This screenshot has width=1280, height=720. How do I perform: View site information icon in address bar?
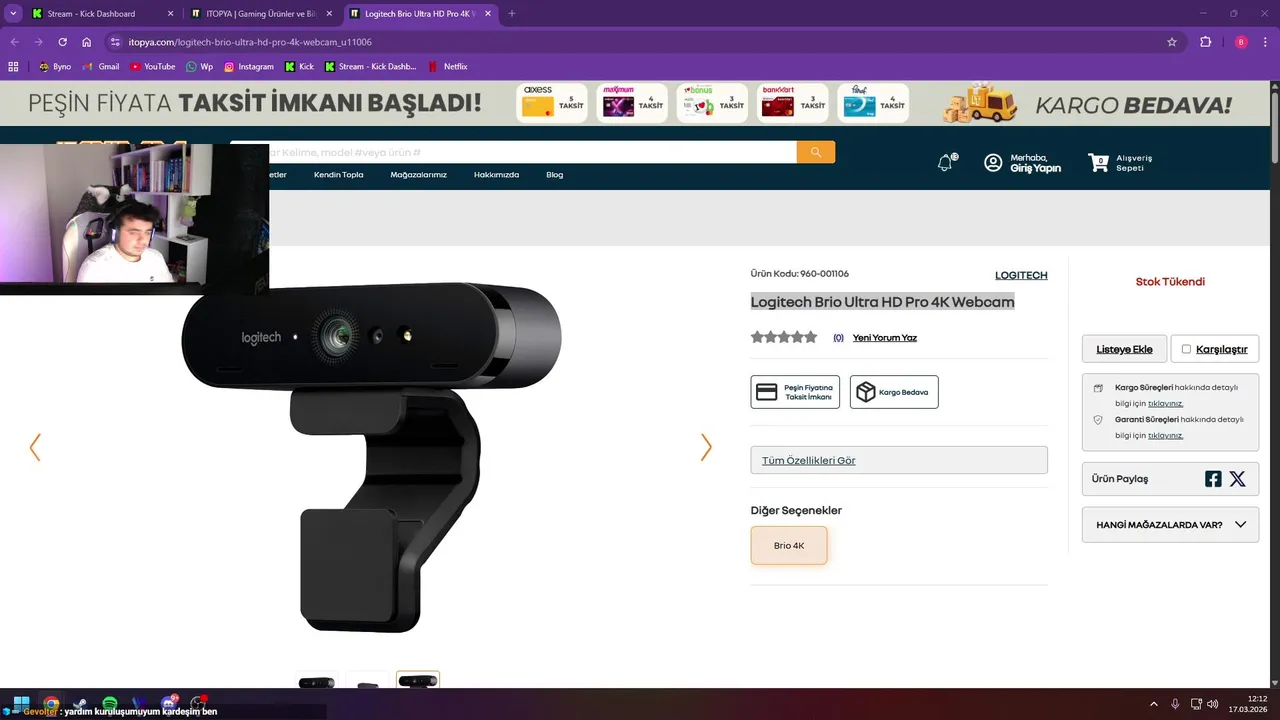tap(115, 42)
